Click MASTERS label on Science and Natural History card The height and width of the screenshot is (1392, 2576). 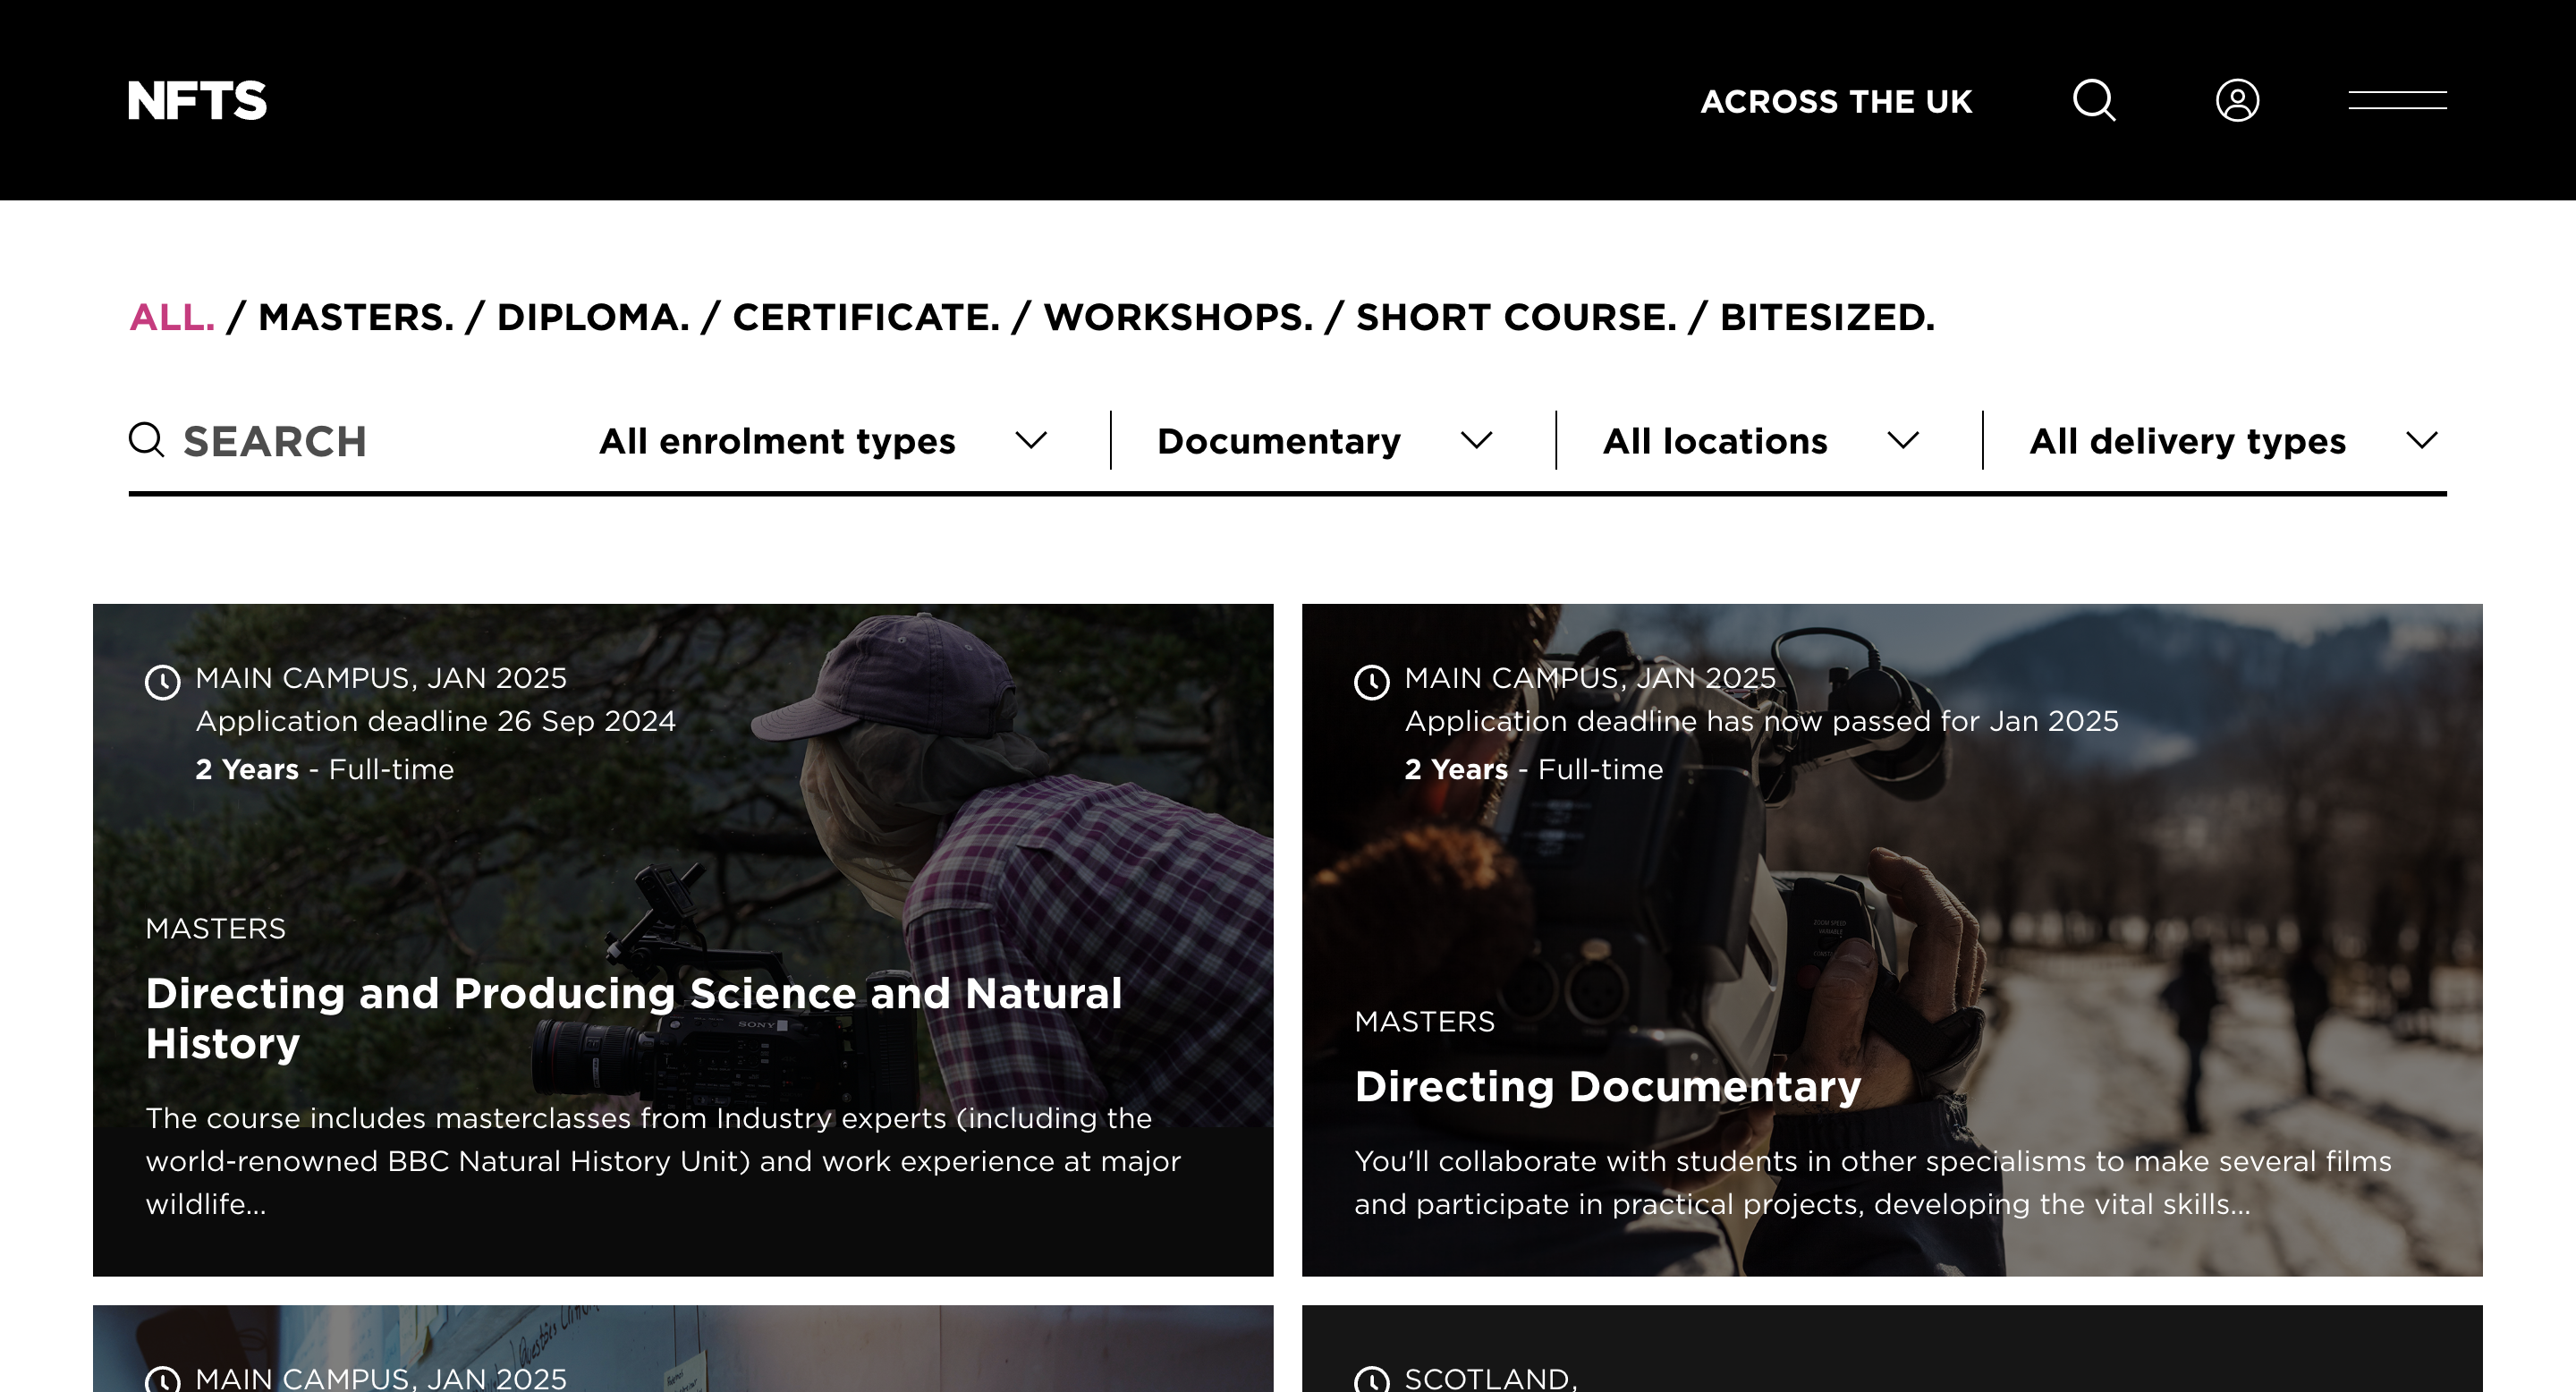(215, 928)
